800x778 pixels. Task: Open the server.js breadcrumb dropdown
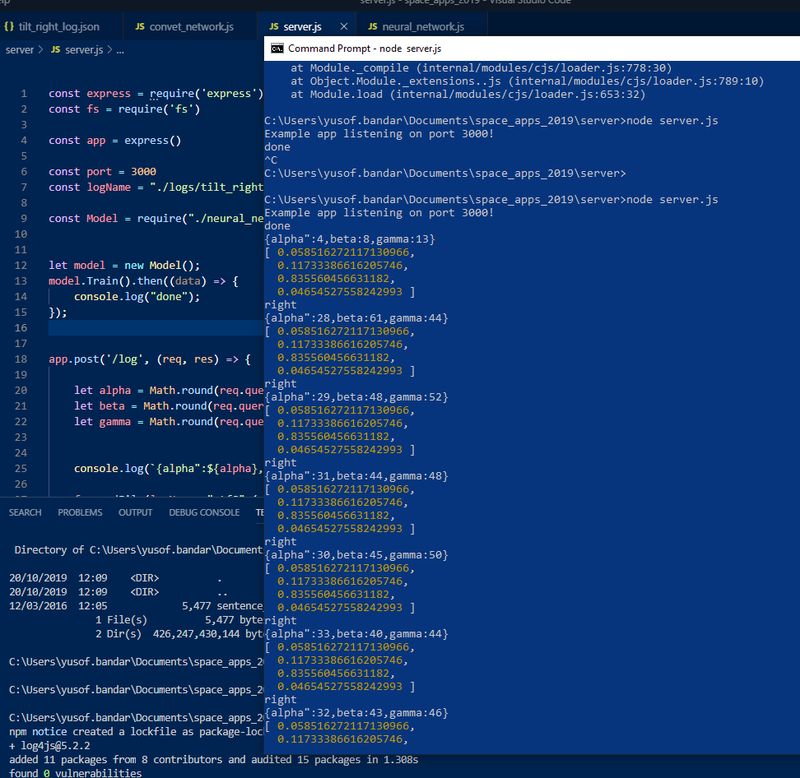pyautogui.click(x=84, y=49)
